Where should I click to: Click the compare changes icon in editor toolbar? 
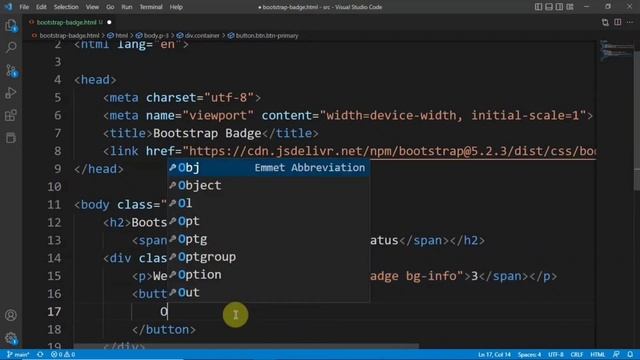pyautogui.click(x=605, y=22)
